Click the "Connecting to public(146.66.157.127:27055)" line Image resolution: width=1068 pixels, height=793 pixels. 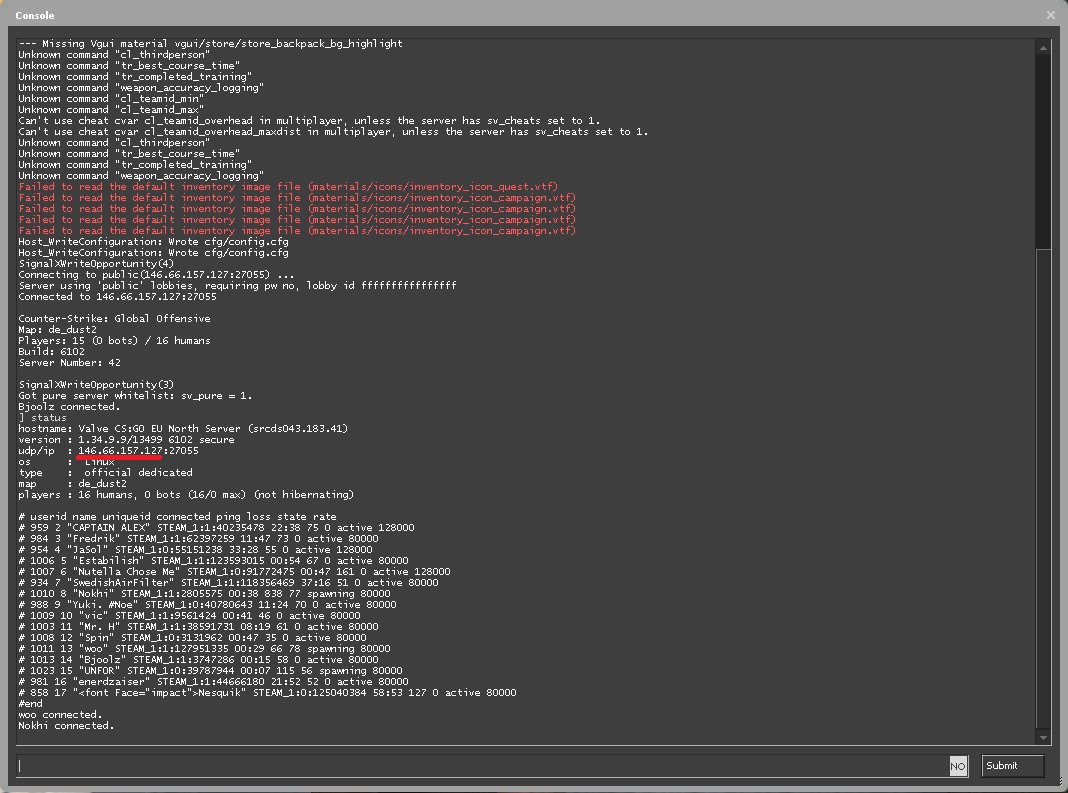pos(156,275)
